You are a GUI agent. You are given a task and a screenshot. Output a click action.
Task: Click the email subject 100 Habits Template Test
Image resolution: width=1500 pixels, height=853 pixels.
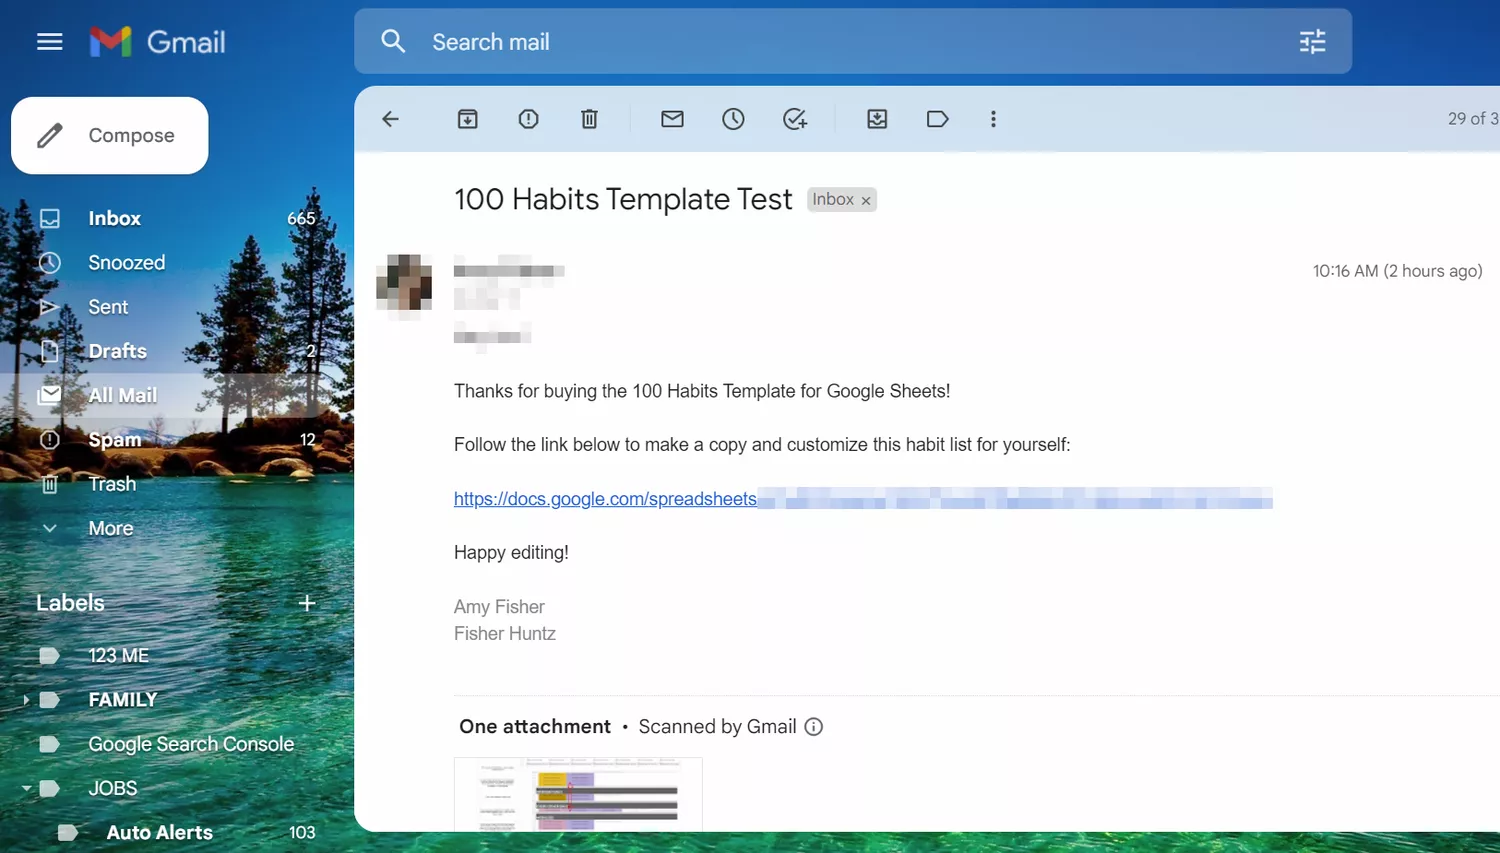[623, 199]
